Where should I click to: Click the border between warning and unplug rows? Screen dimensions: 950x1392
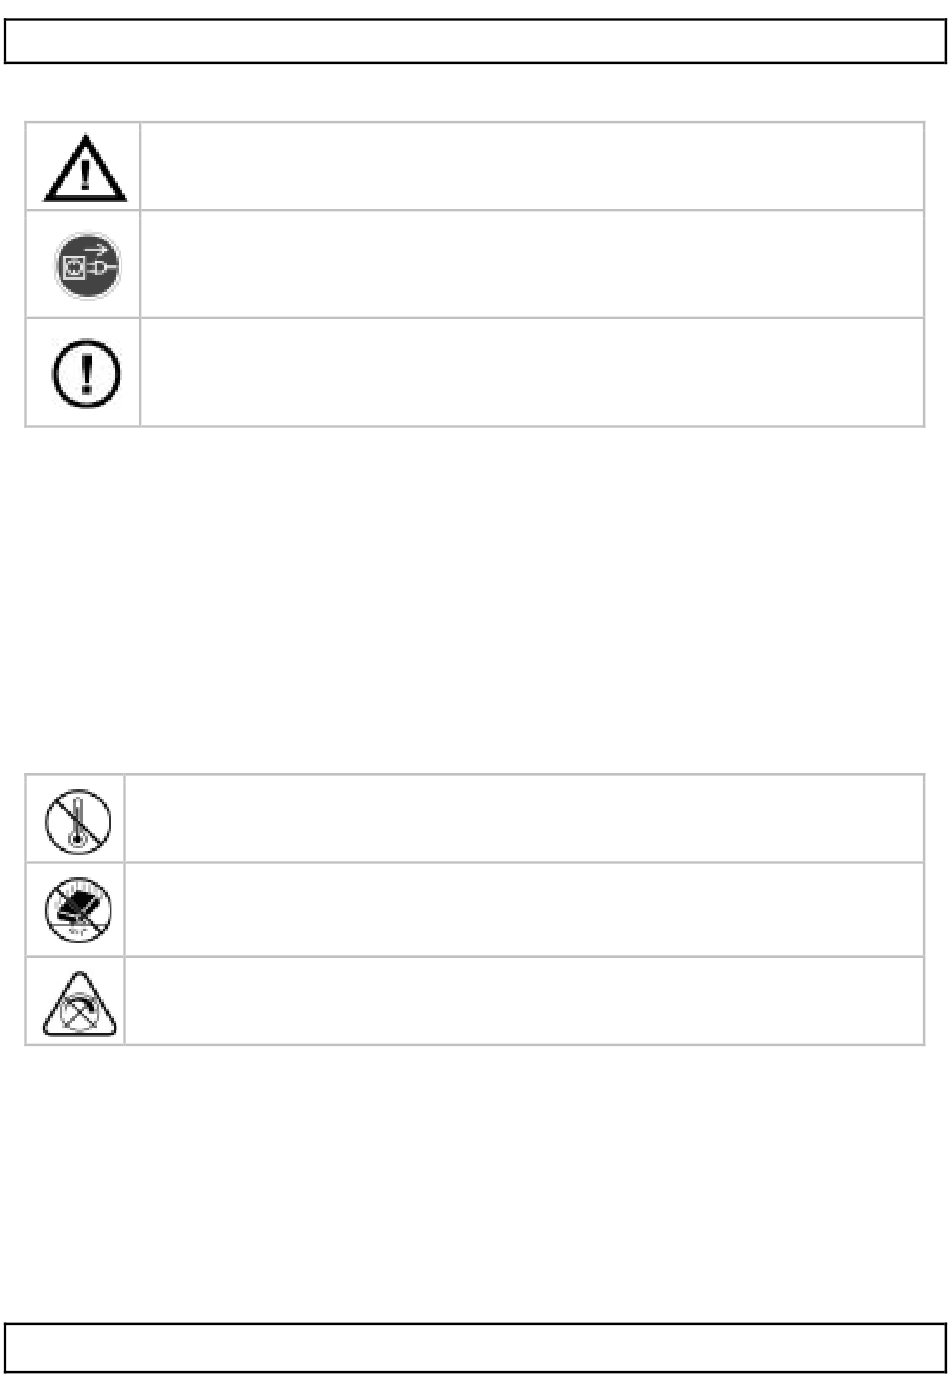pos(475,210)
